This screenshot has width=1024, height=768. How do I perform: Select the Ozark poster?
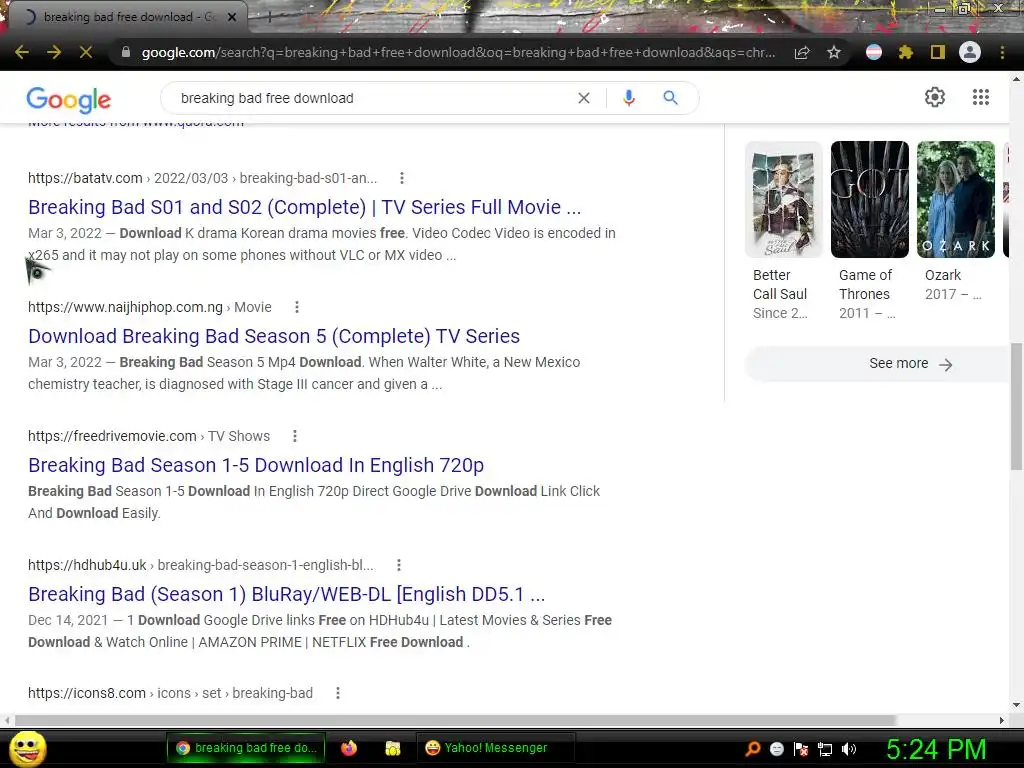click(x=956, y=199)
